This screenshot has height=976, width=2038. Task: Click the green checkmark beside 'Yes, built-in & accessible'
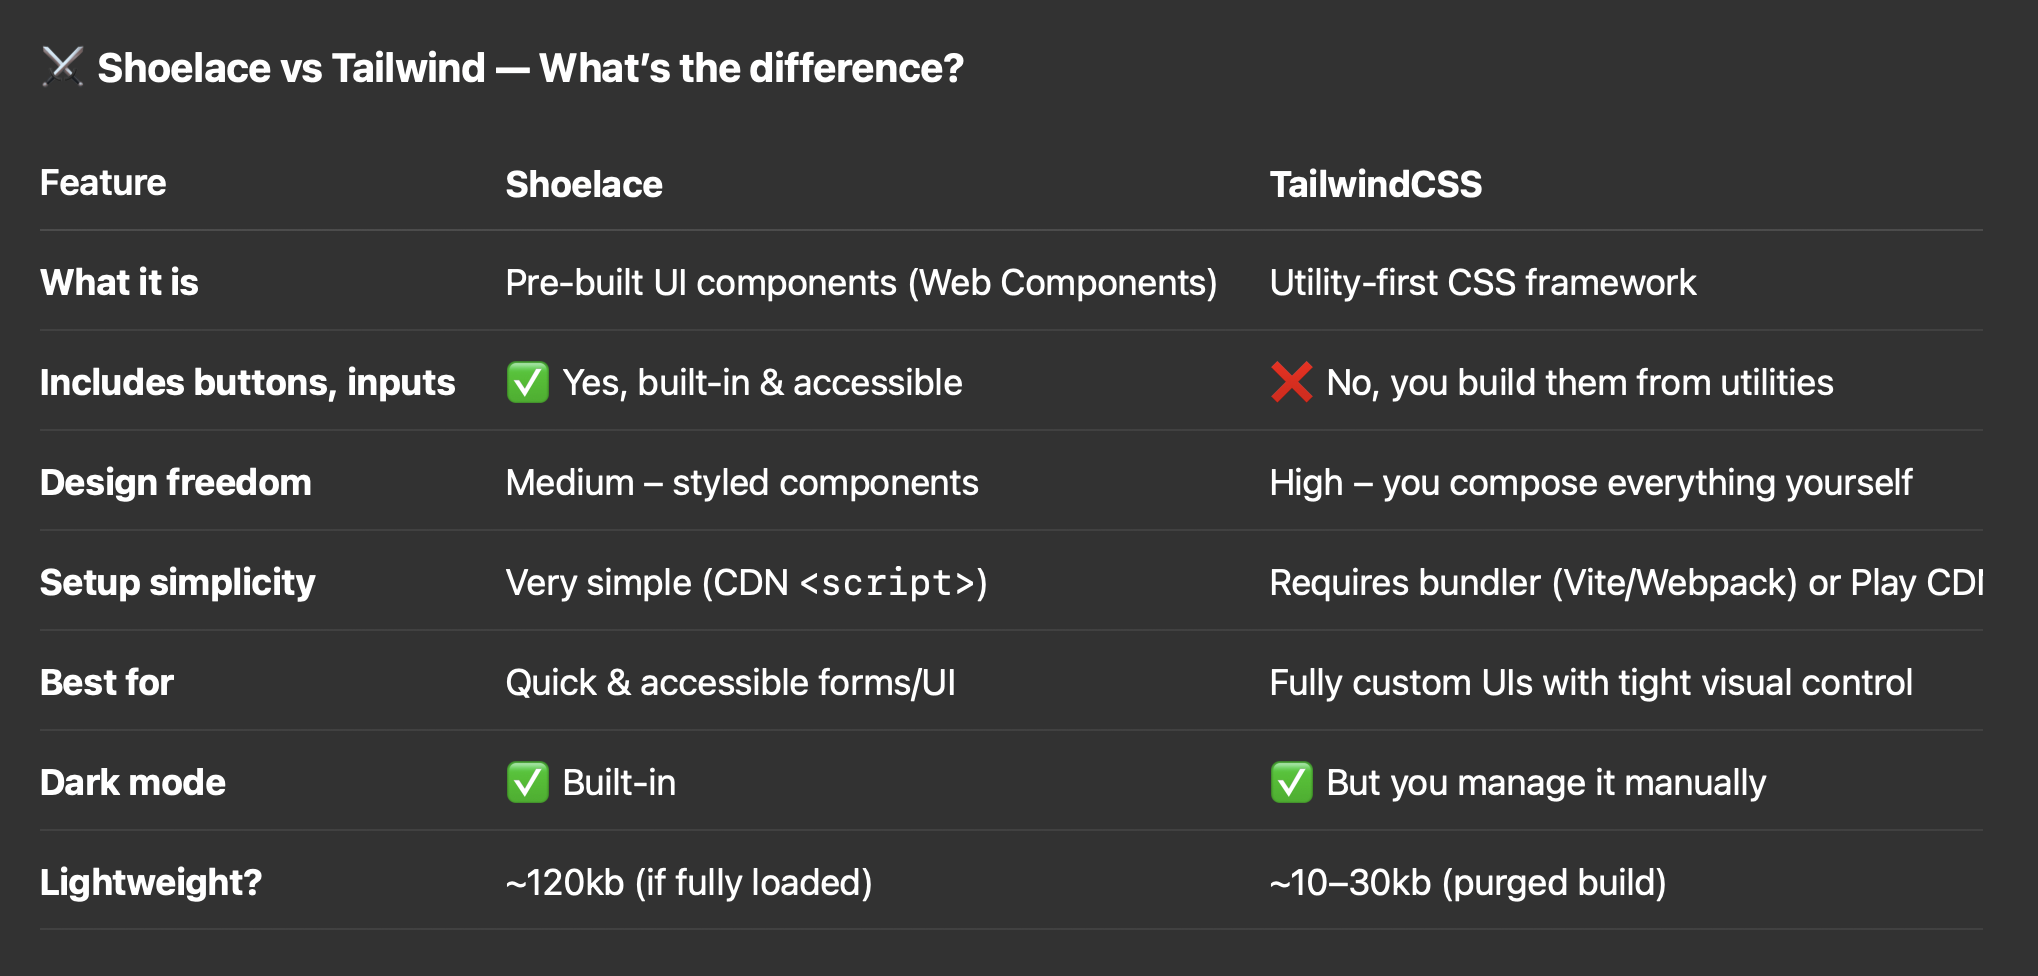528,382
